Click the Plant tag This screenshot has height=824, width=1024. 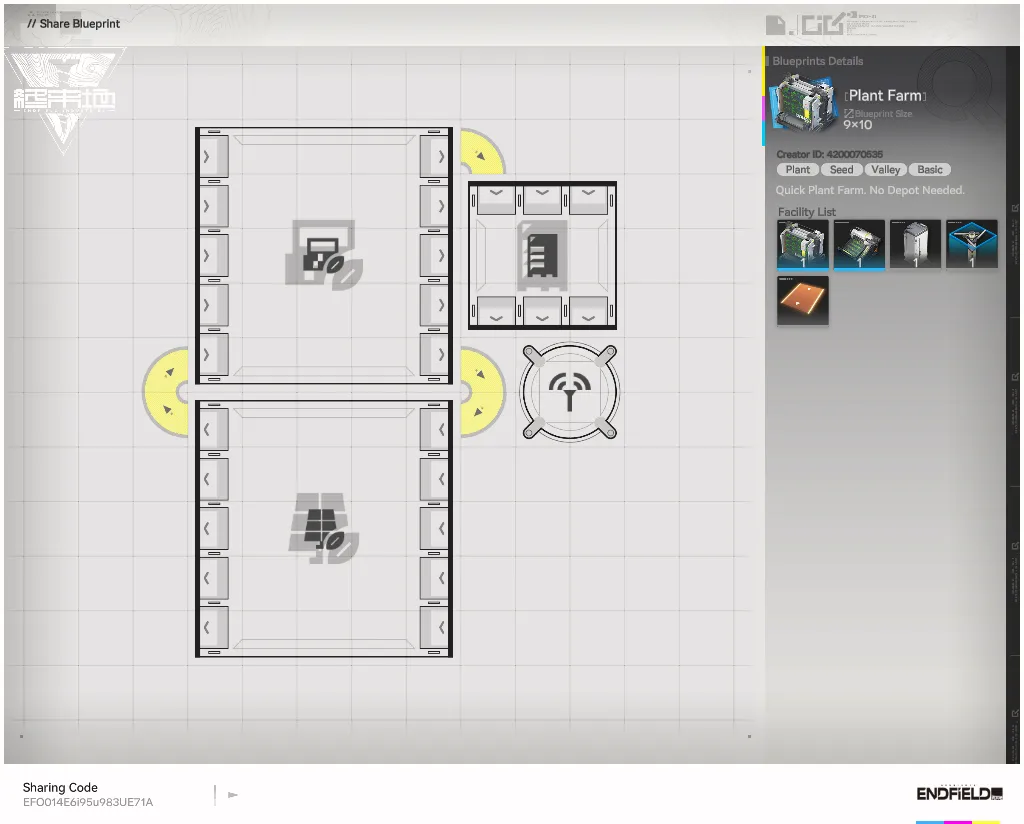point(797,170)
